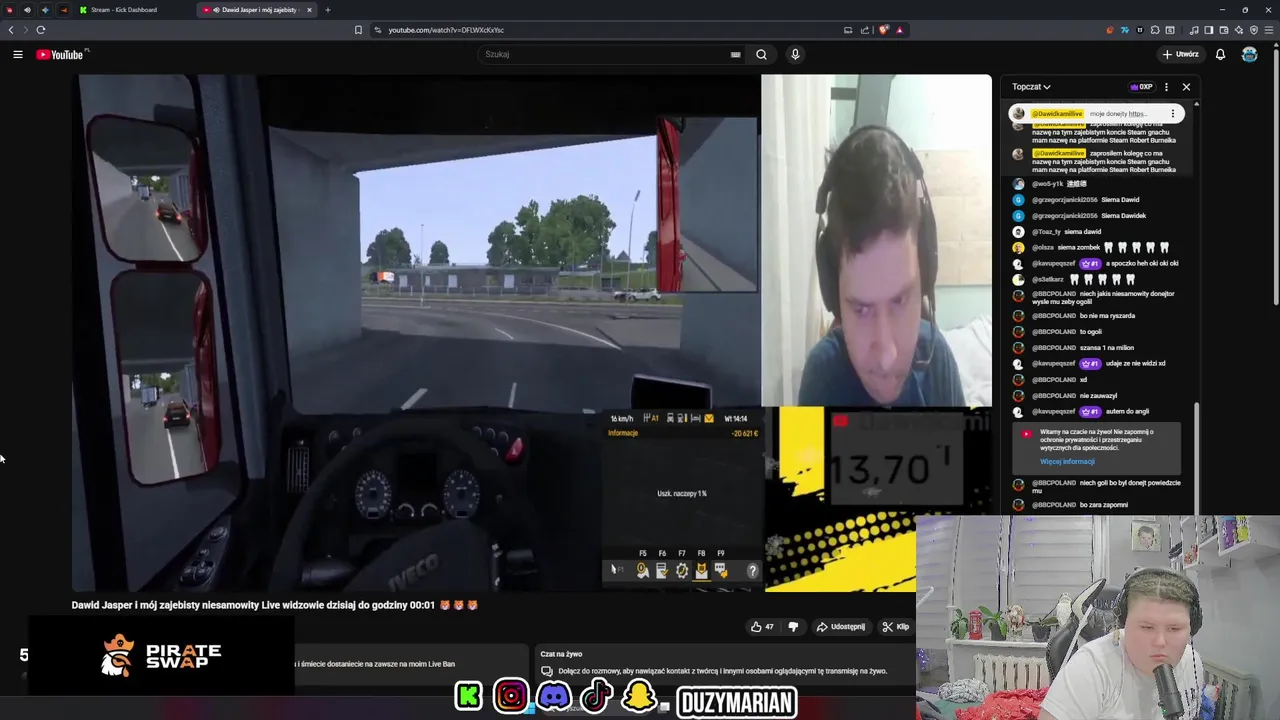Reload the current page
Screen dimensions: 1280x720
[41, 30]
